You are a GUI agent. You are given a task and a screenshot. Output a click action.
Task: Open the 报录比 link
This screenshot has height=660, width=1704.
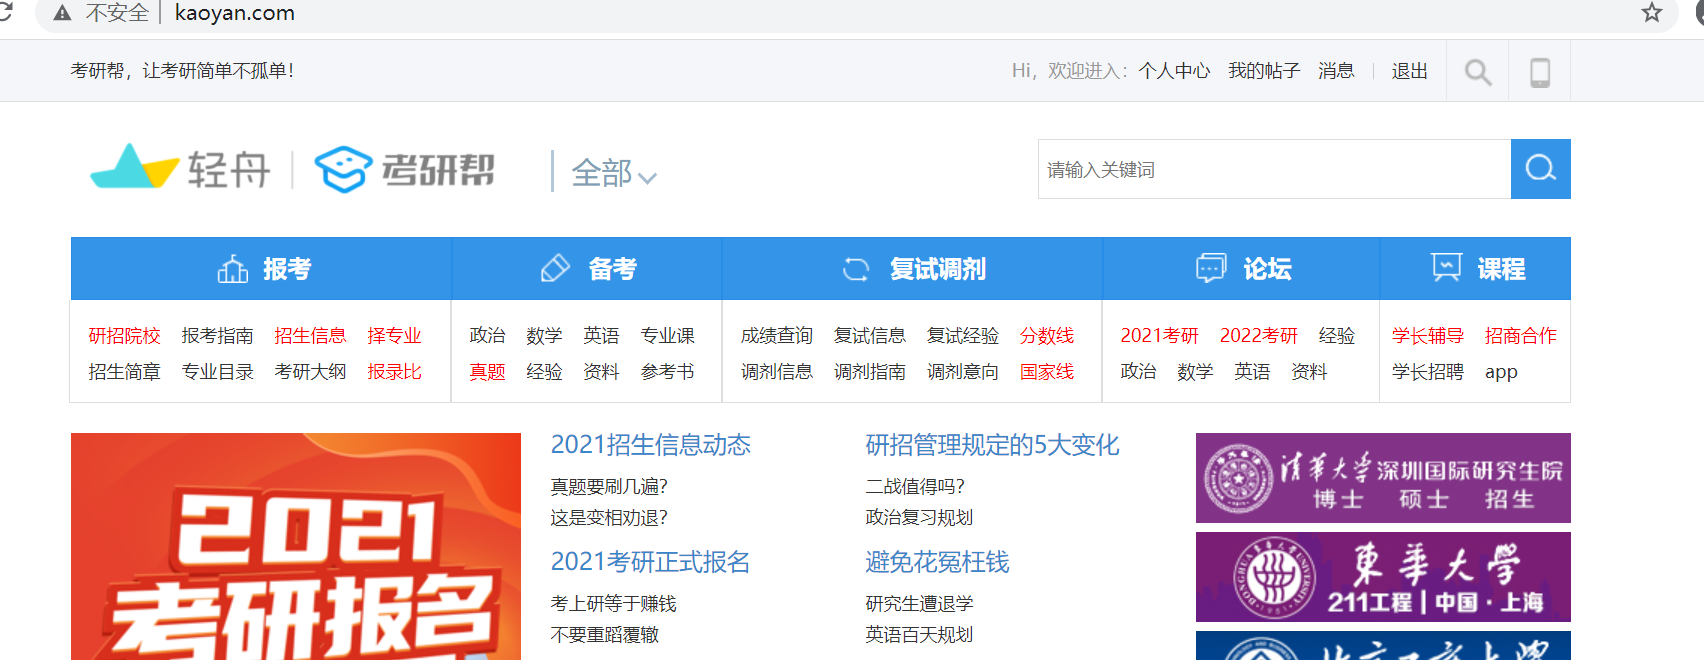tap(394, 372)
